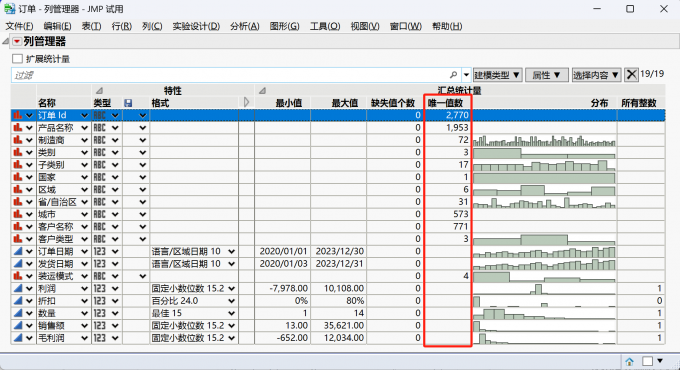This screenshot has width=680, height=370.
Task: Click the nominal icon beside 装运模式
Action: pos(17,276)
